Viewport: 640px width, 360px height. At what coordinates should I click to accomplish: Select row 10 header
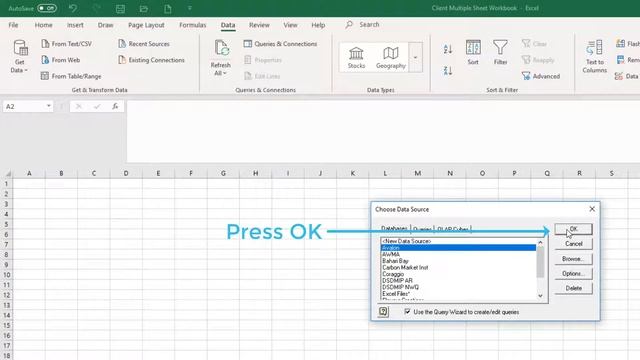7,275
